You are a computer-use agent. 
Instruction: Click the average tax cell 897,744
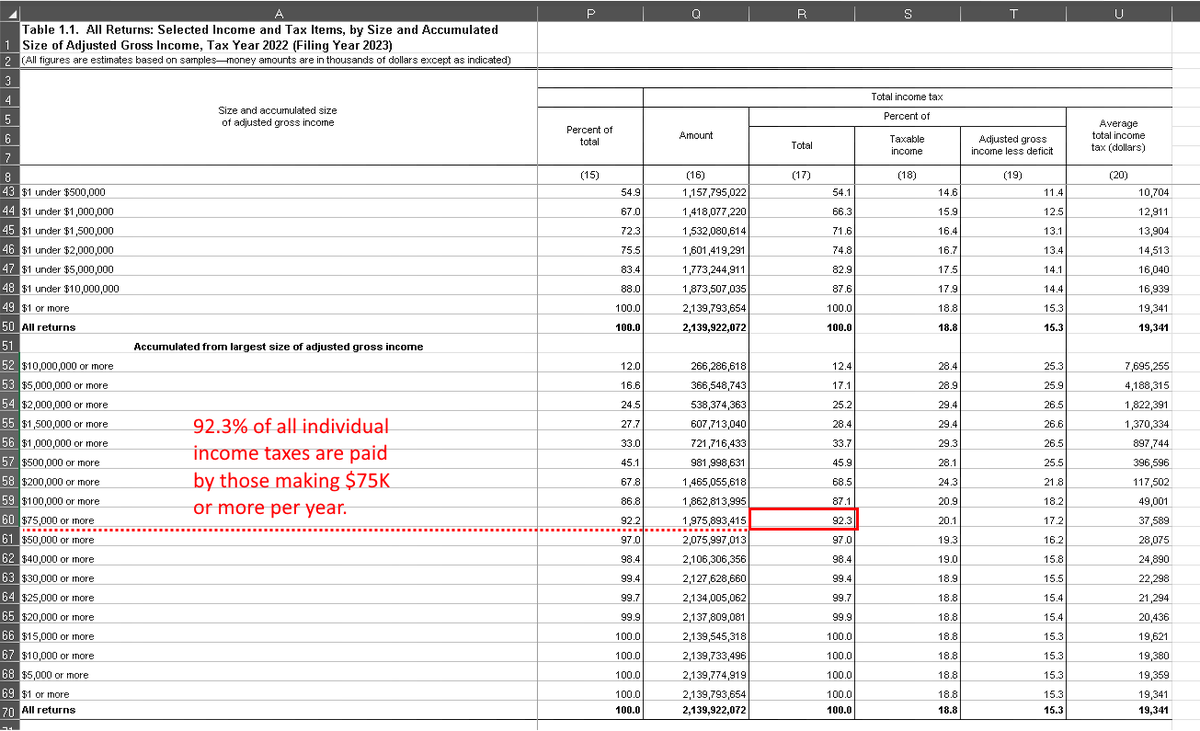(x=1120, y=442)
